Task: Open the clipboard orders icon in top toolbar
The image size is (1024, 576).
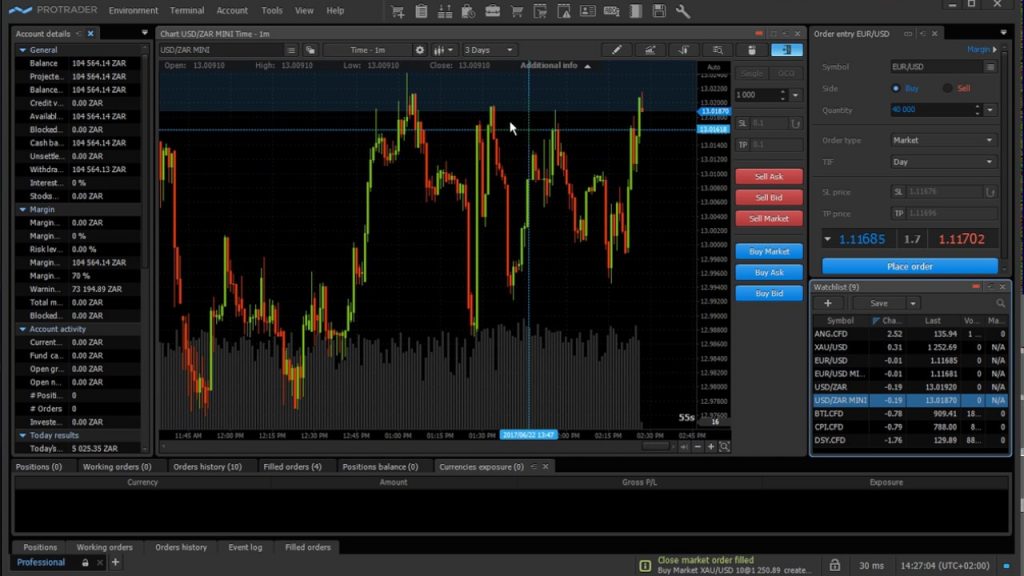Action: tap(421, 11)
